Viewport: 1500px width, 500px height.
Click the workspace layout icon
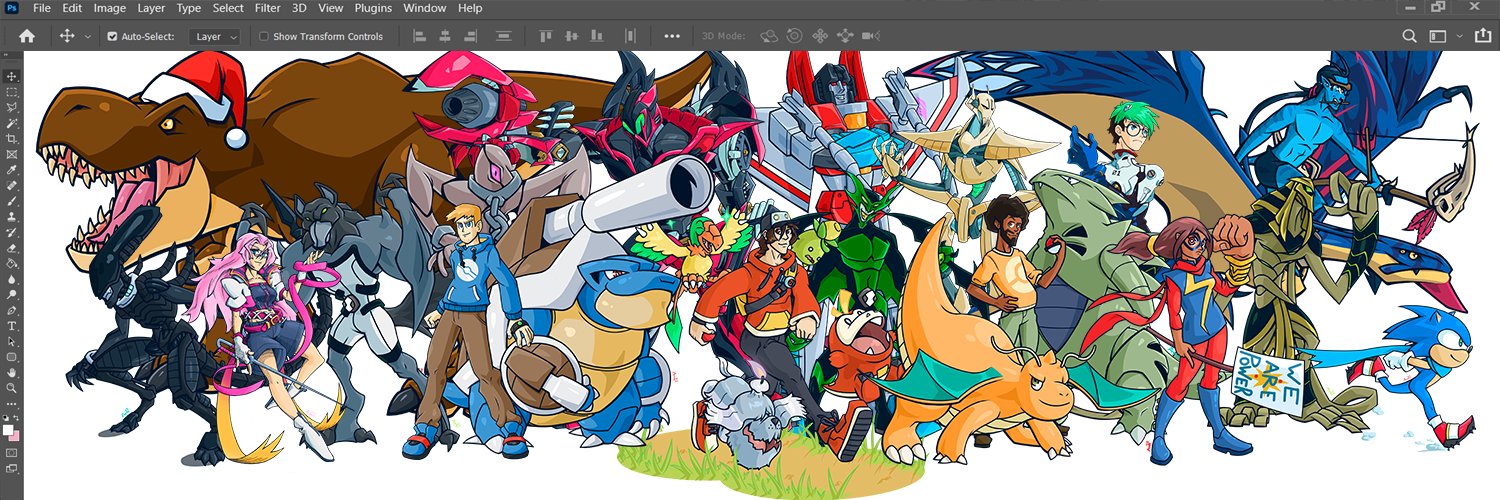tap(1437, 36)
